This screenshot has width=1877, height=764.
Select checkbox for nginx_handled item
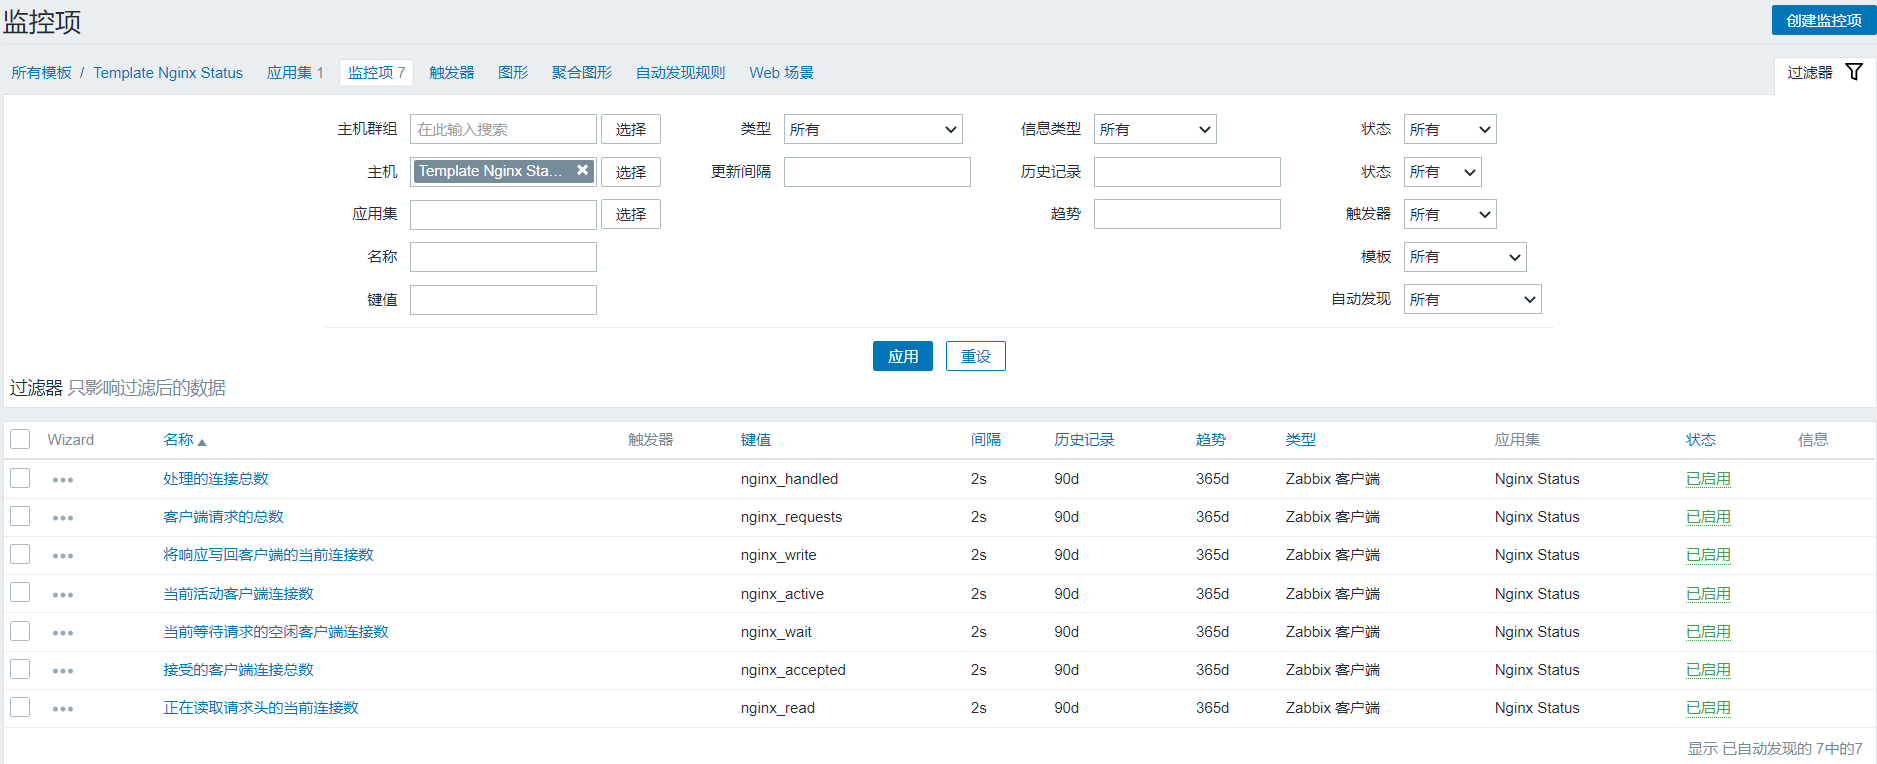click(20, 478)
